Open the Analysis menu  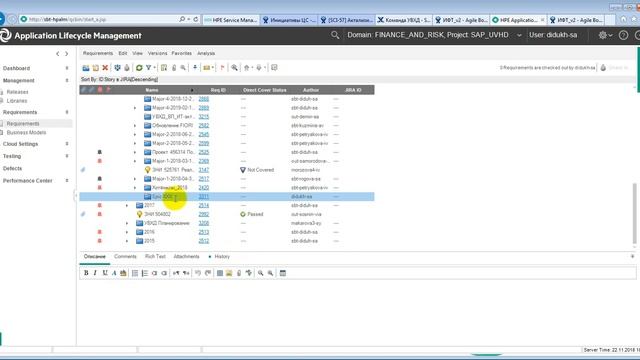(x=206, y=53)
